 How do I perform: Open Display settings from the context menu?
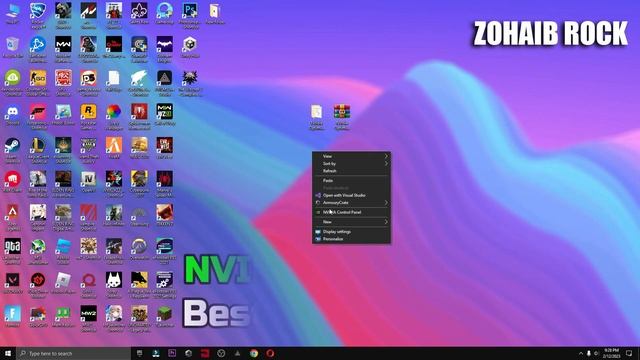(351, 231)
